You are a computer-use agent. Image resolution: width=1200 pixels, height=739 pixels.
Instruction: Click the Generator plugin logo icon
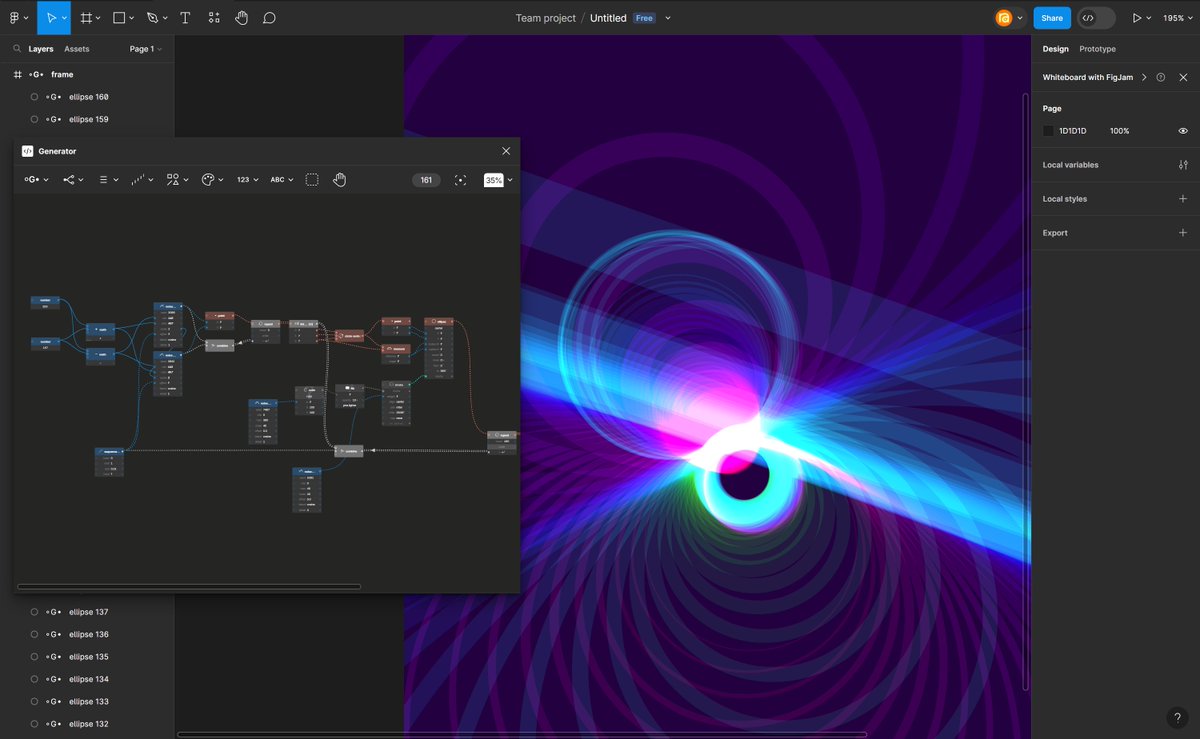click(27, 151)
